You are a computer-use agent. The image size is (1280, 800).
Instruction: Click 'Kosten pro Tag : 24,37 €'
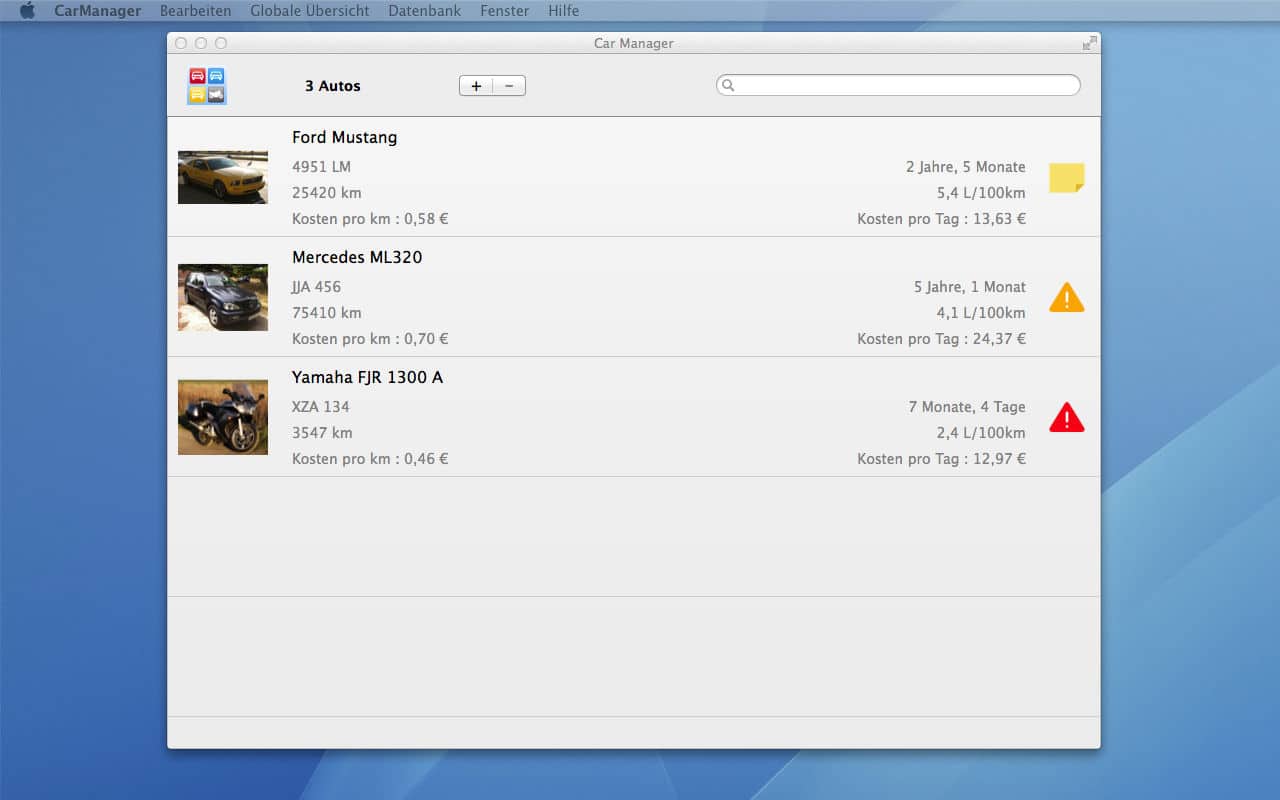[x=942, y=339]
